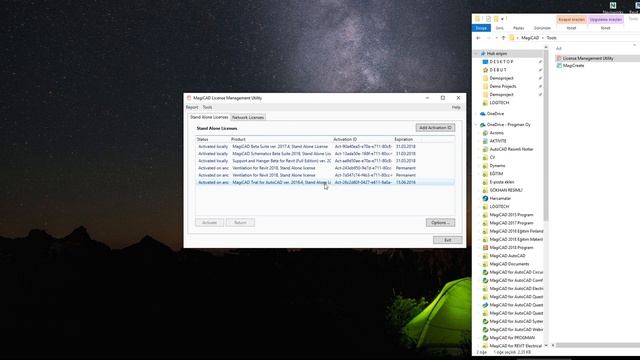Expand the OneDrive tree node
This screenshot has height=360, width=640.
click(476, 114)
